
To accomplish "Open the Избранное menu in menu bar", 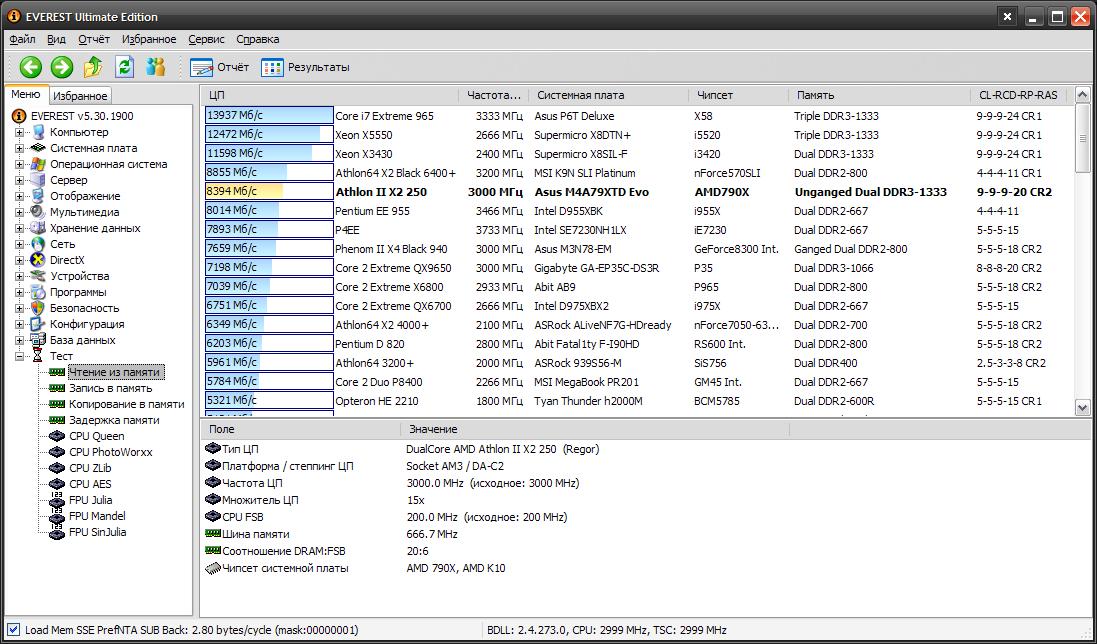I will coord(149,39).
